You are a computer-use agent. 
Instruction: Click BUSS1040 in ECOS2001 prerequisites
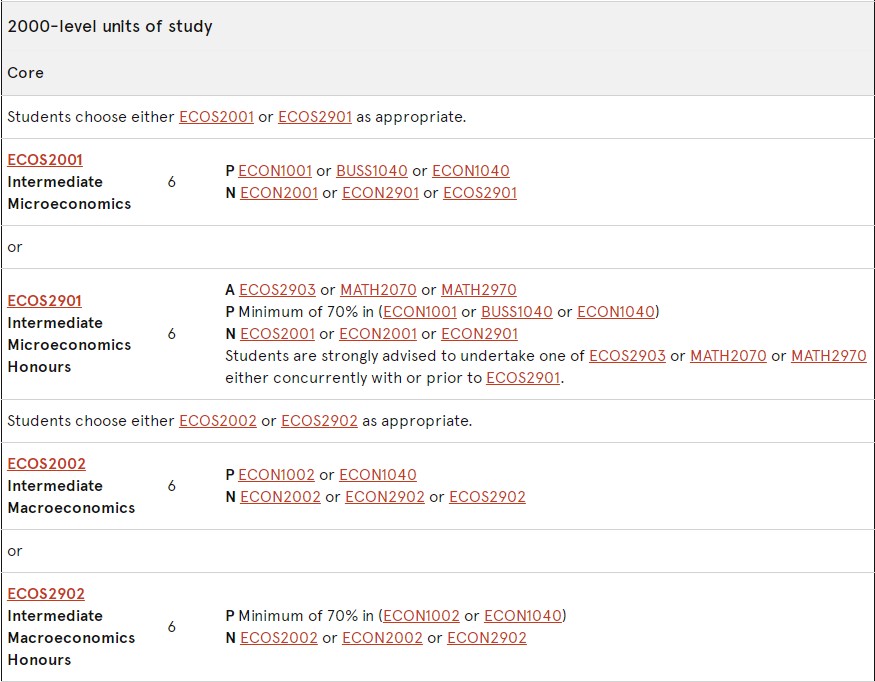[x=372, y=171]
